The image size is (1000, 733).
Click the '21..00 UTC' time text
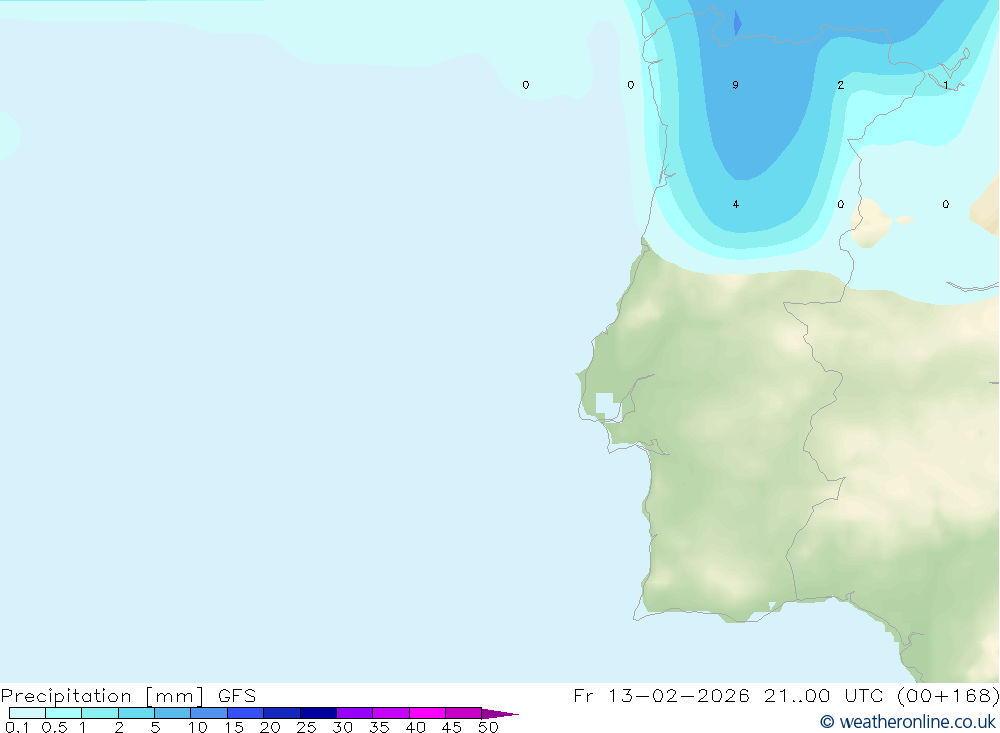(823, 695)
